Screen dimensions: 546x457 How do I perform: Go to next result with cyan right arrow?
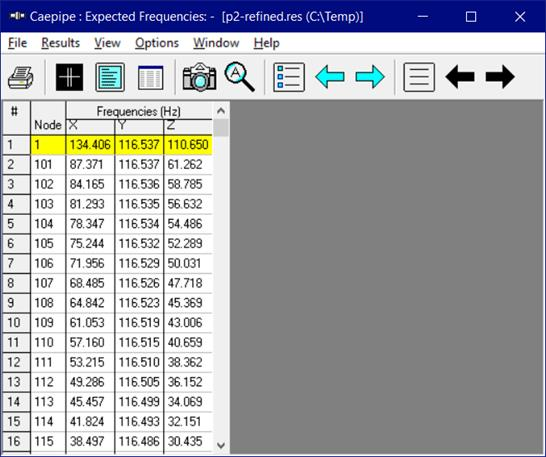pyautogui.click(x=370, y=77)
